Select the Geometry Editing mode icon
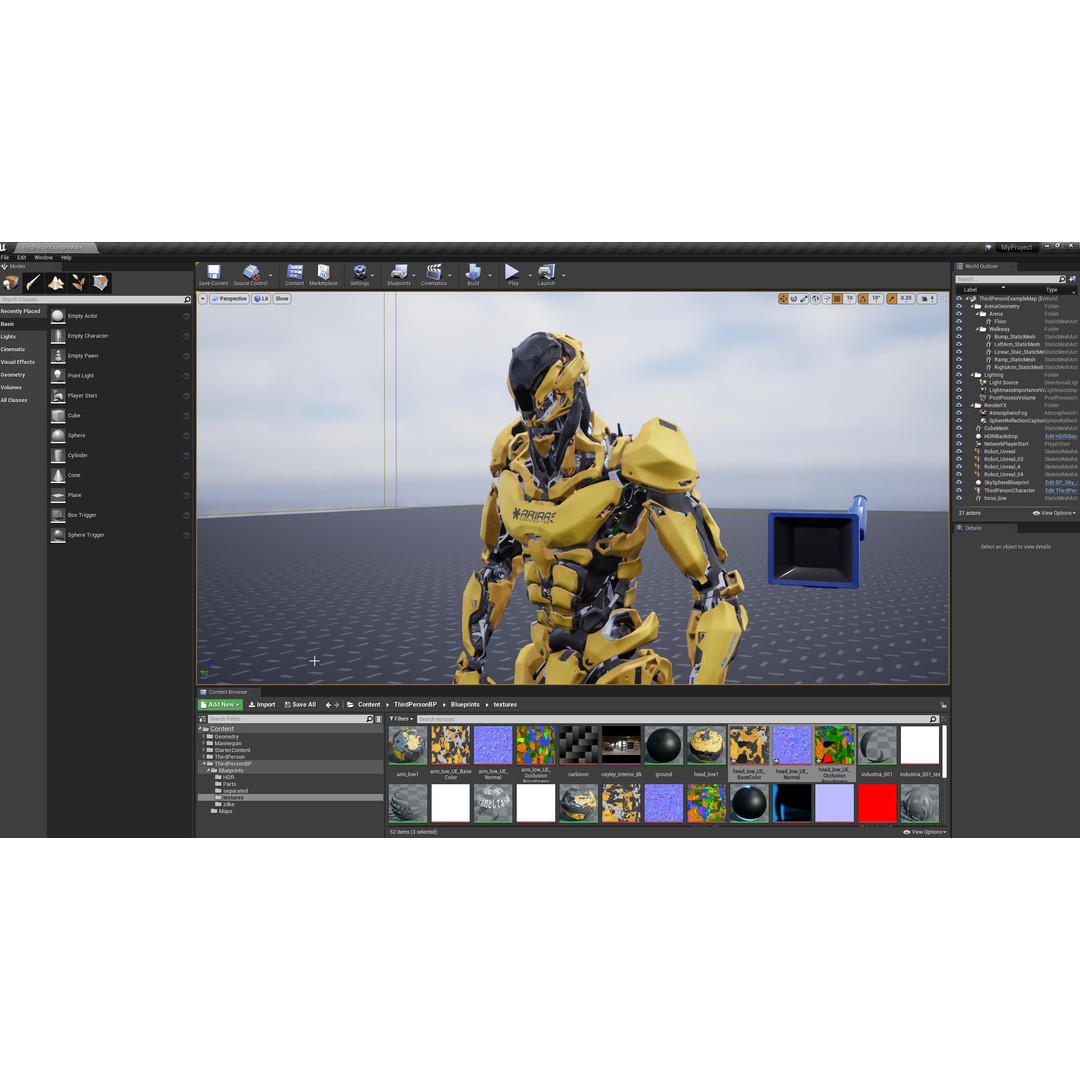Screen dimensions: 1080x1080 click(x=101, y=282)
